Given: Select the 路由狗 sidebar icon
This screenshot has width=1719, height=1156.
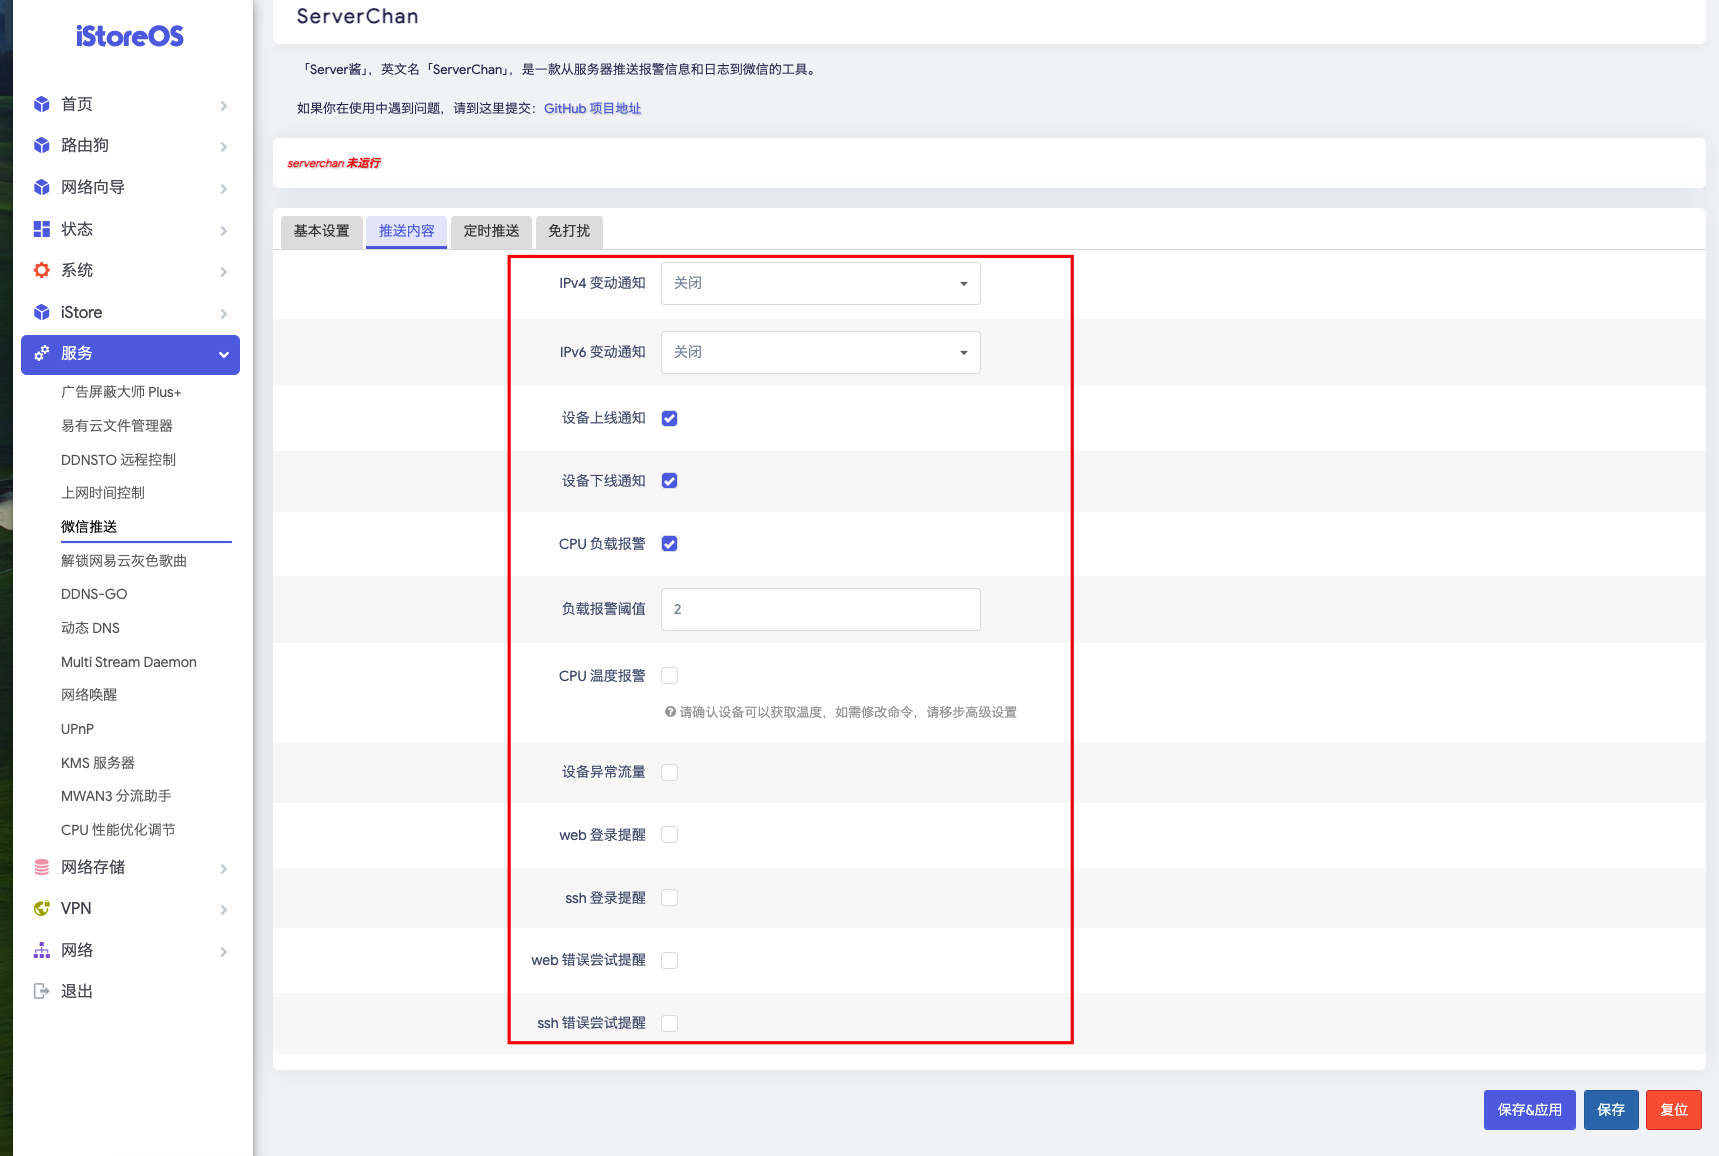Looking at the screenshot, I should point(41,145).
